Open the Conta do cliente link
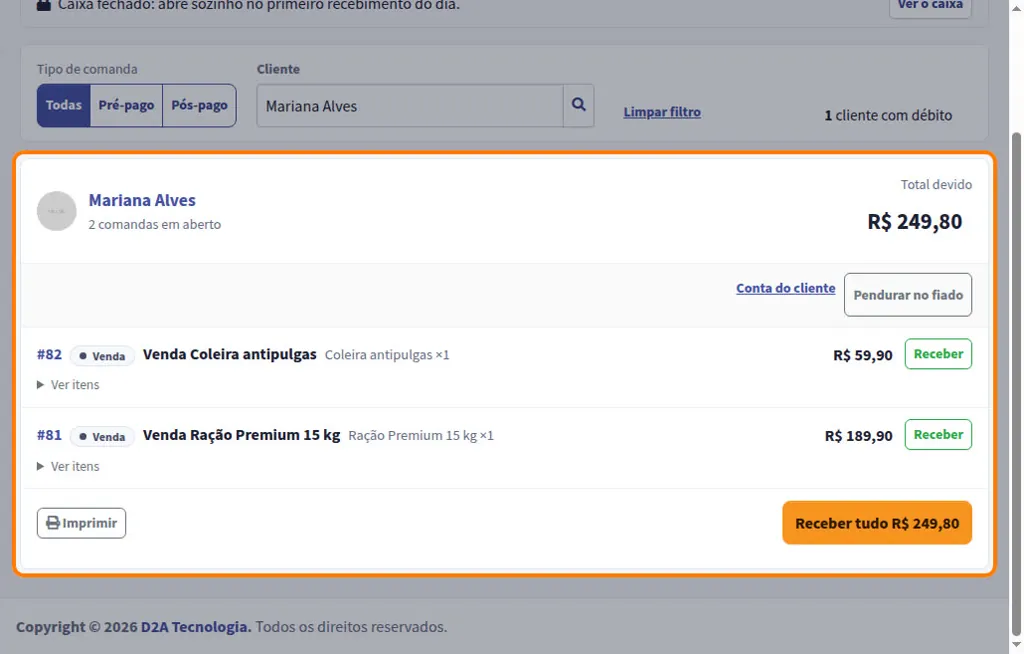 click(x=786, y=288)
